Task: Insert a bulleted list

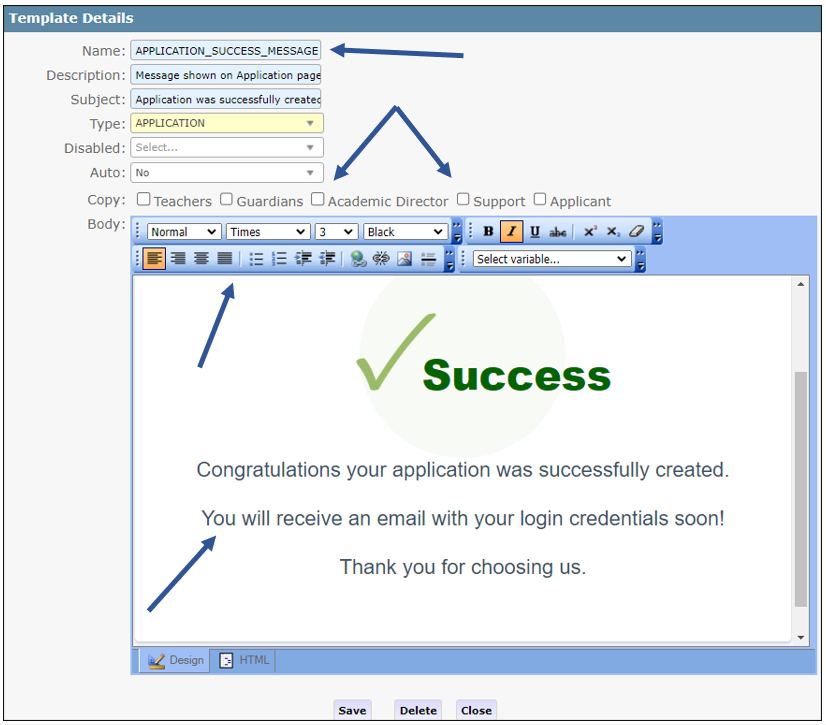Action: [x=256, y=259]
